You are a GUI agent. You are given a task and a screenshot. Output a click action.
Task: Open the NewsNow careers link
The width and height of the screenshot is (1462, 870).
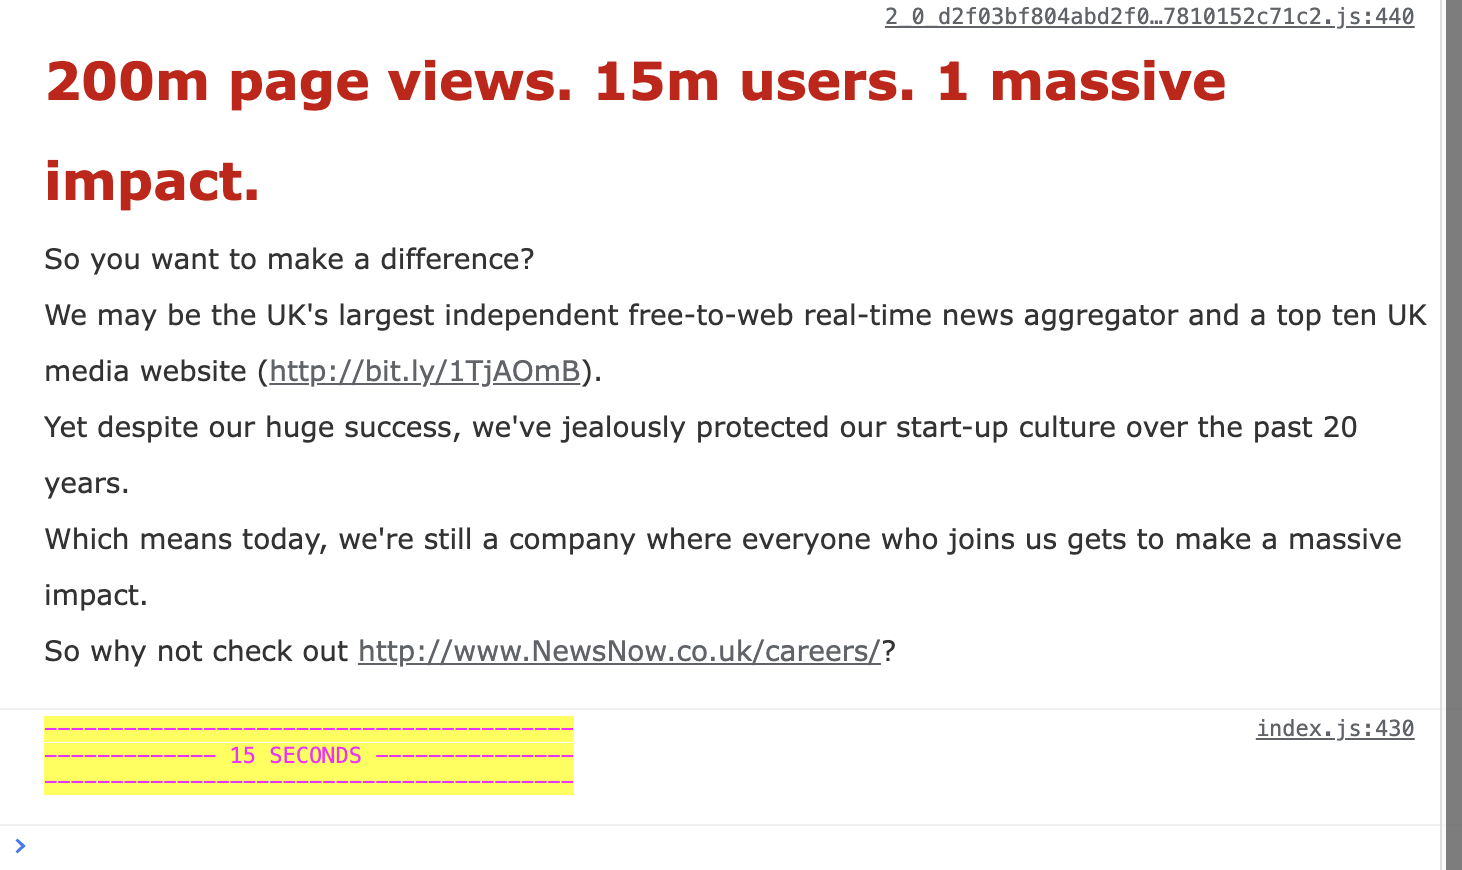(x=619, y=651)
